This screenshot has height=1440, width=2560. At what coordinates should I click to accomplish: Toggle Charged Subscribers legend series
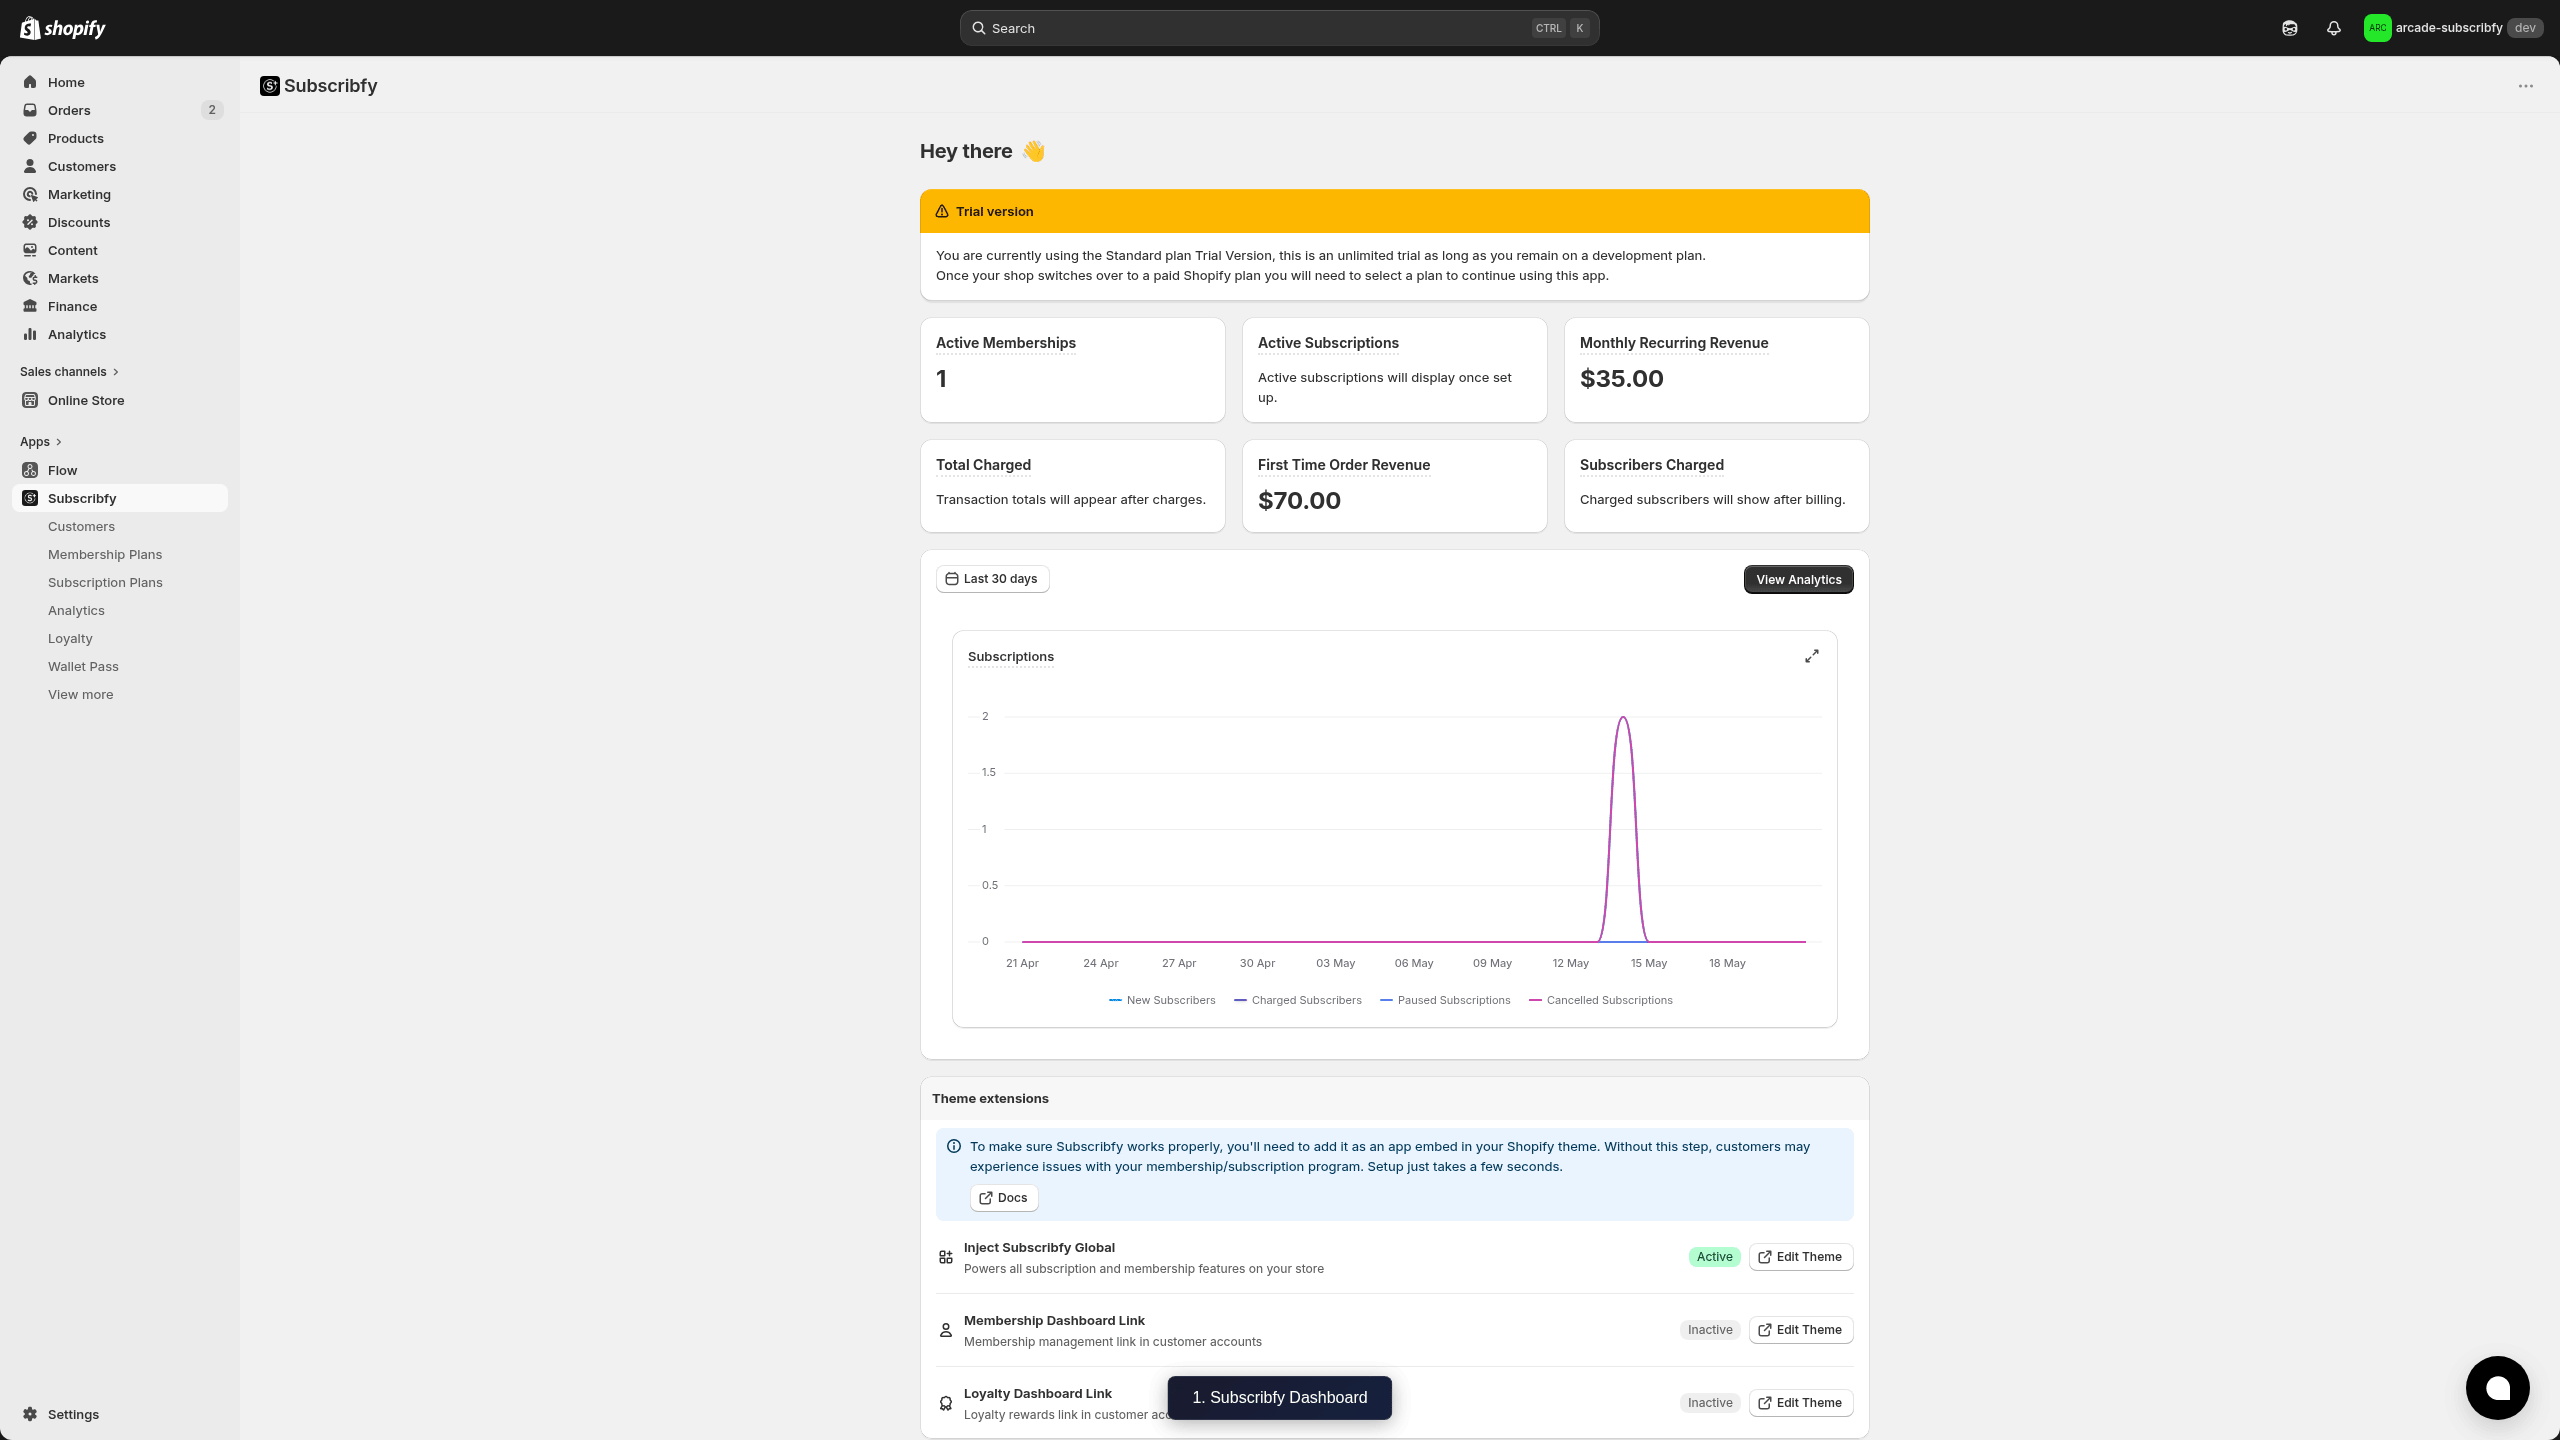click(1298, 1000)
